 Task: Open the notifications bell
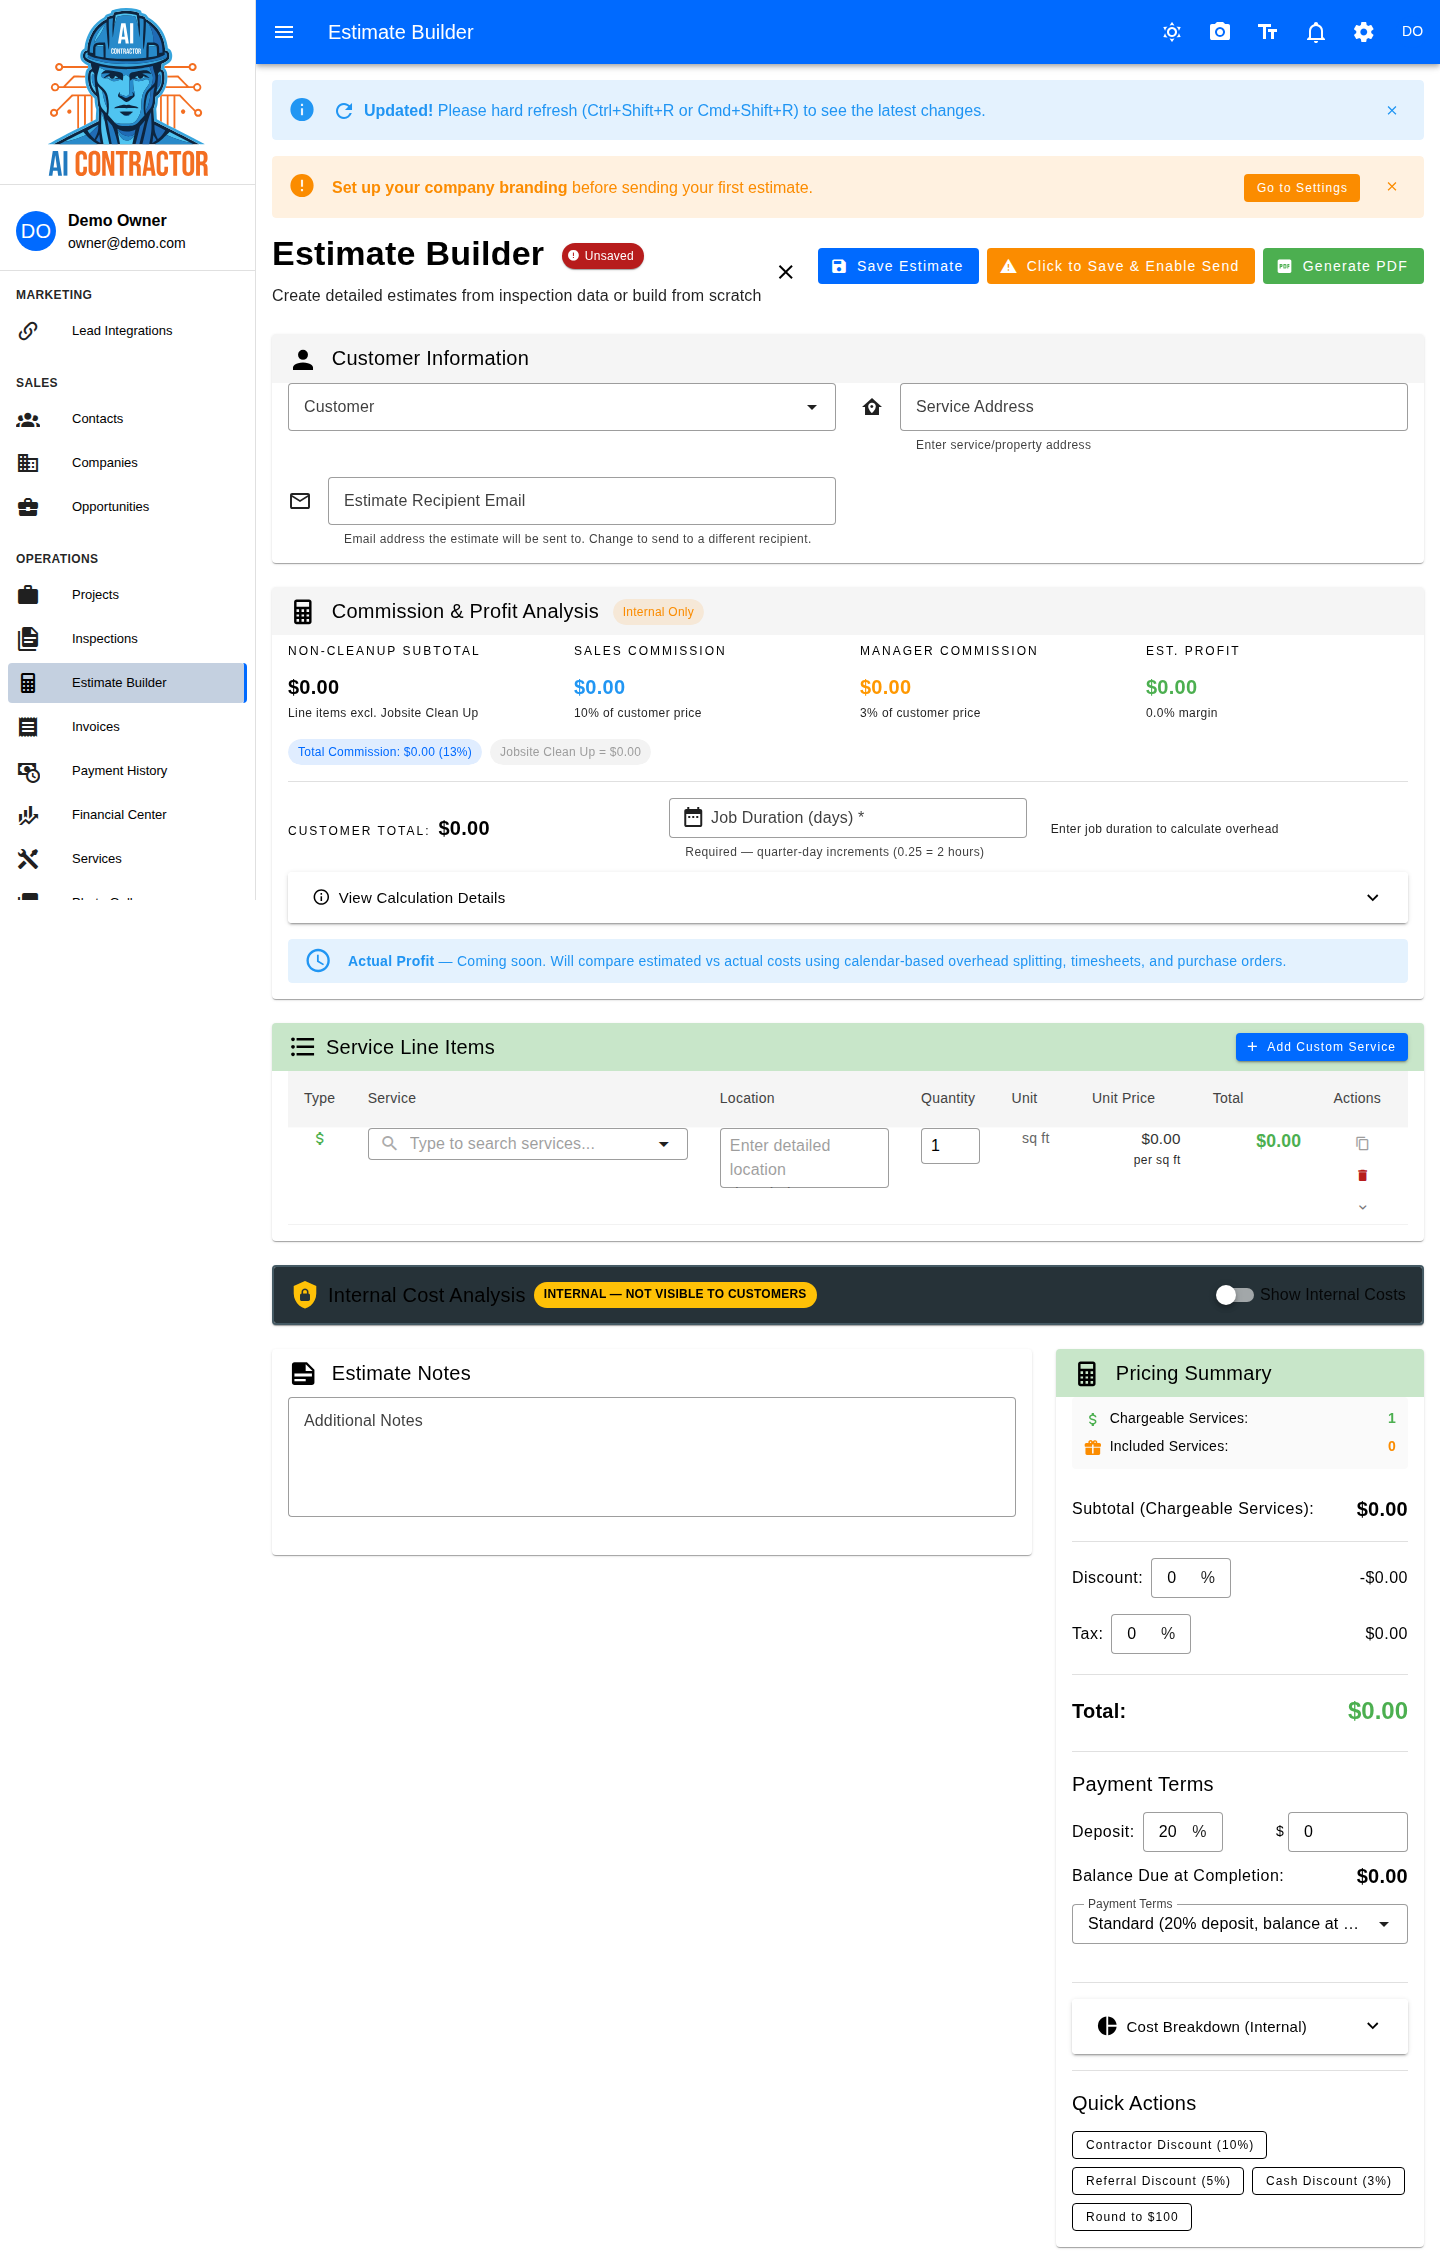pos(1316,32)
